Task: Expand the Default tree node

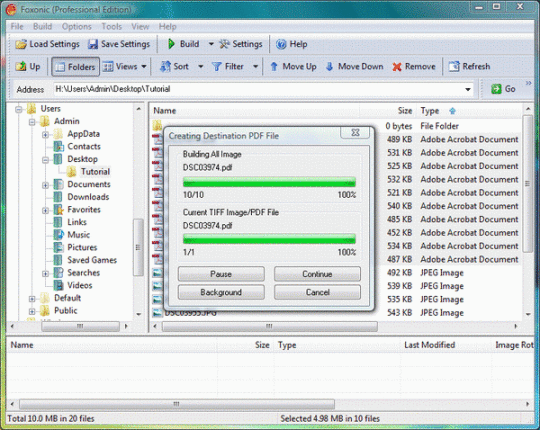Action: click(x=32, y=298)
